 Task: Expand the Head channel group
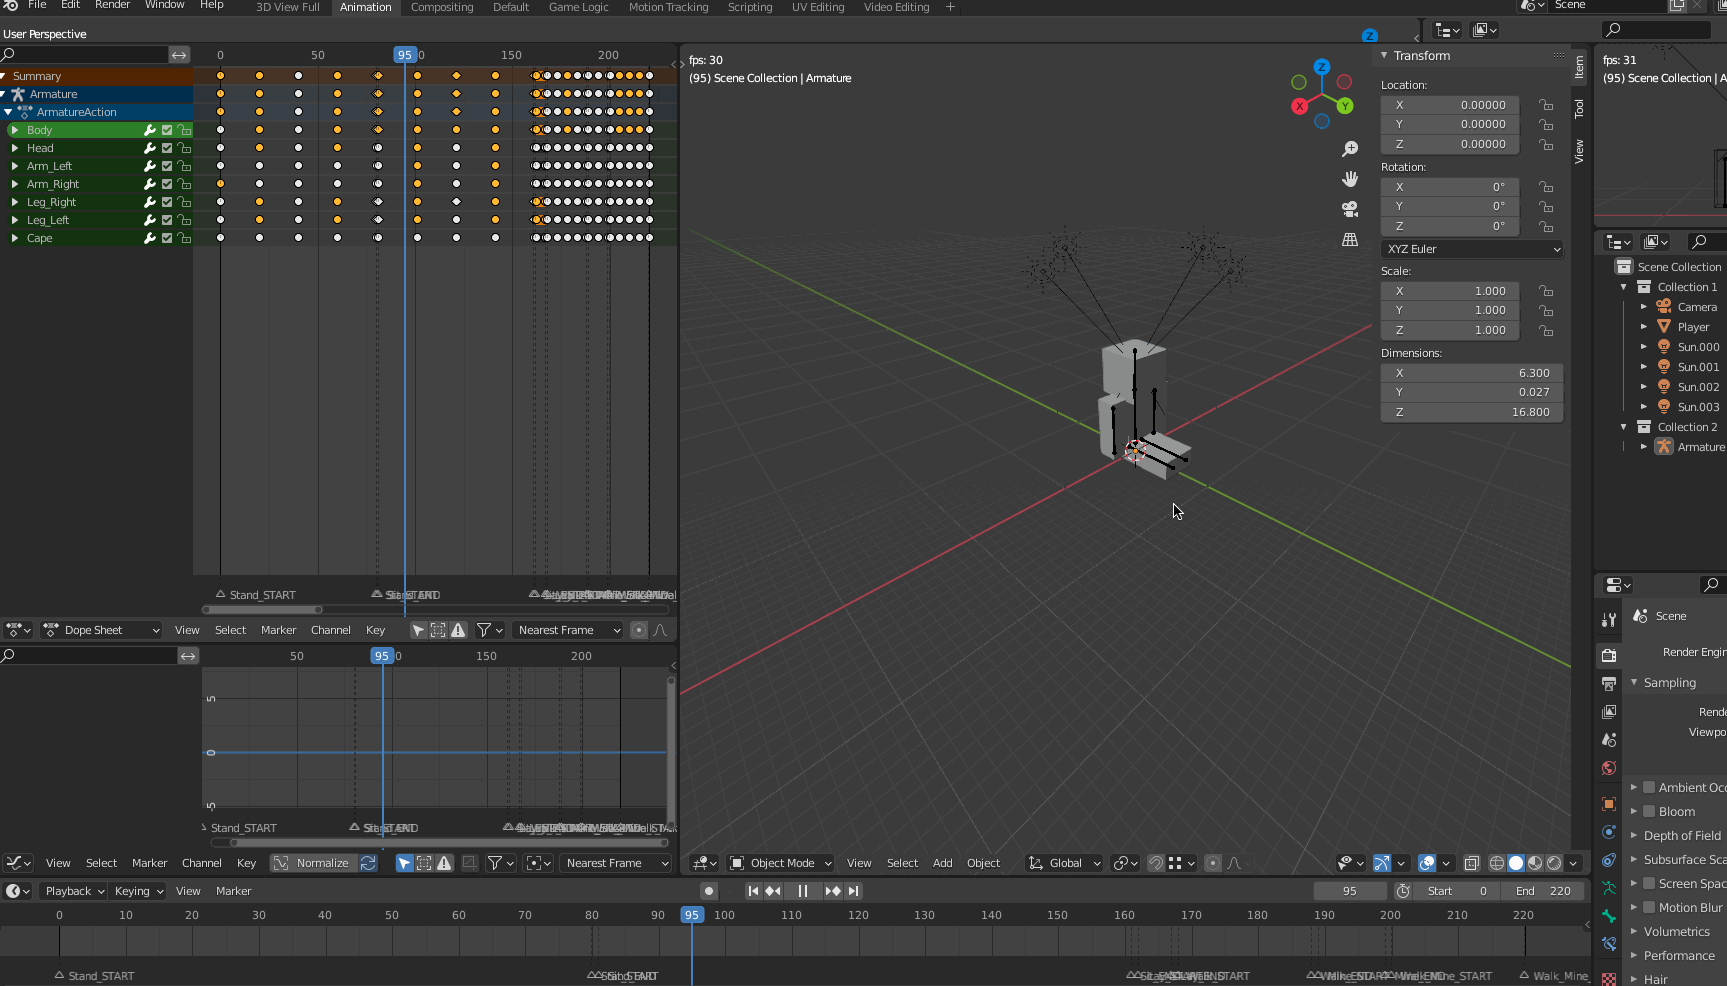coord(15,148)
